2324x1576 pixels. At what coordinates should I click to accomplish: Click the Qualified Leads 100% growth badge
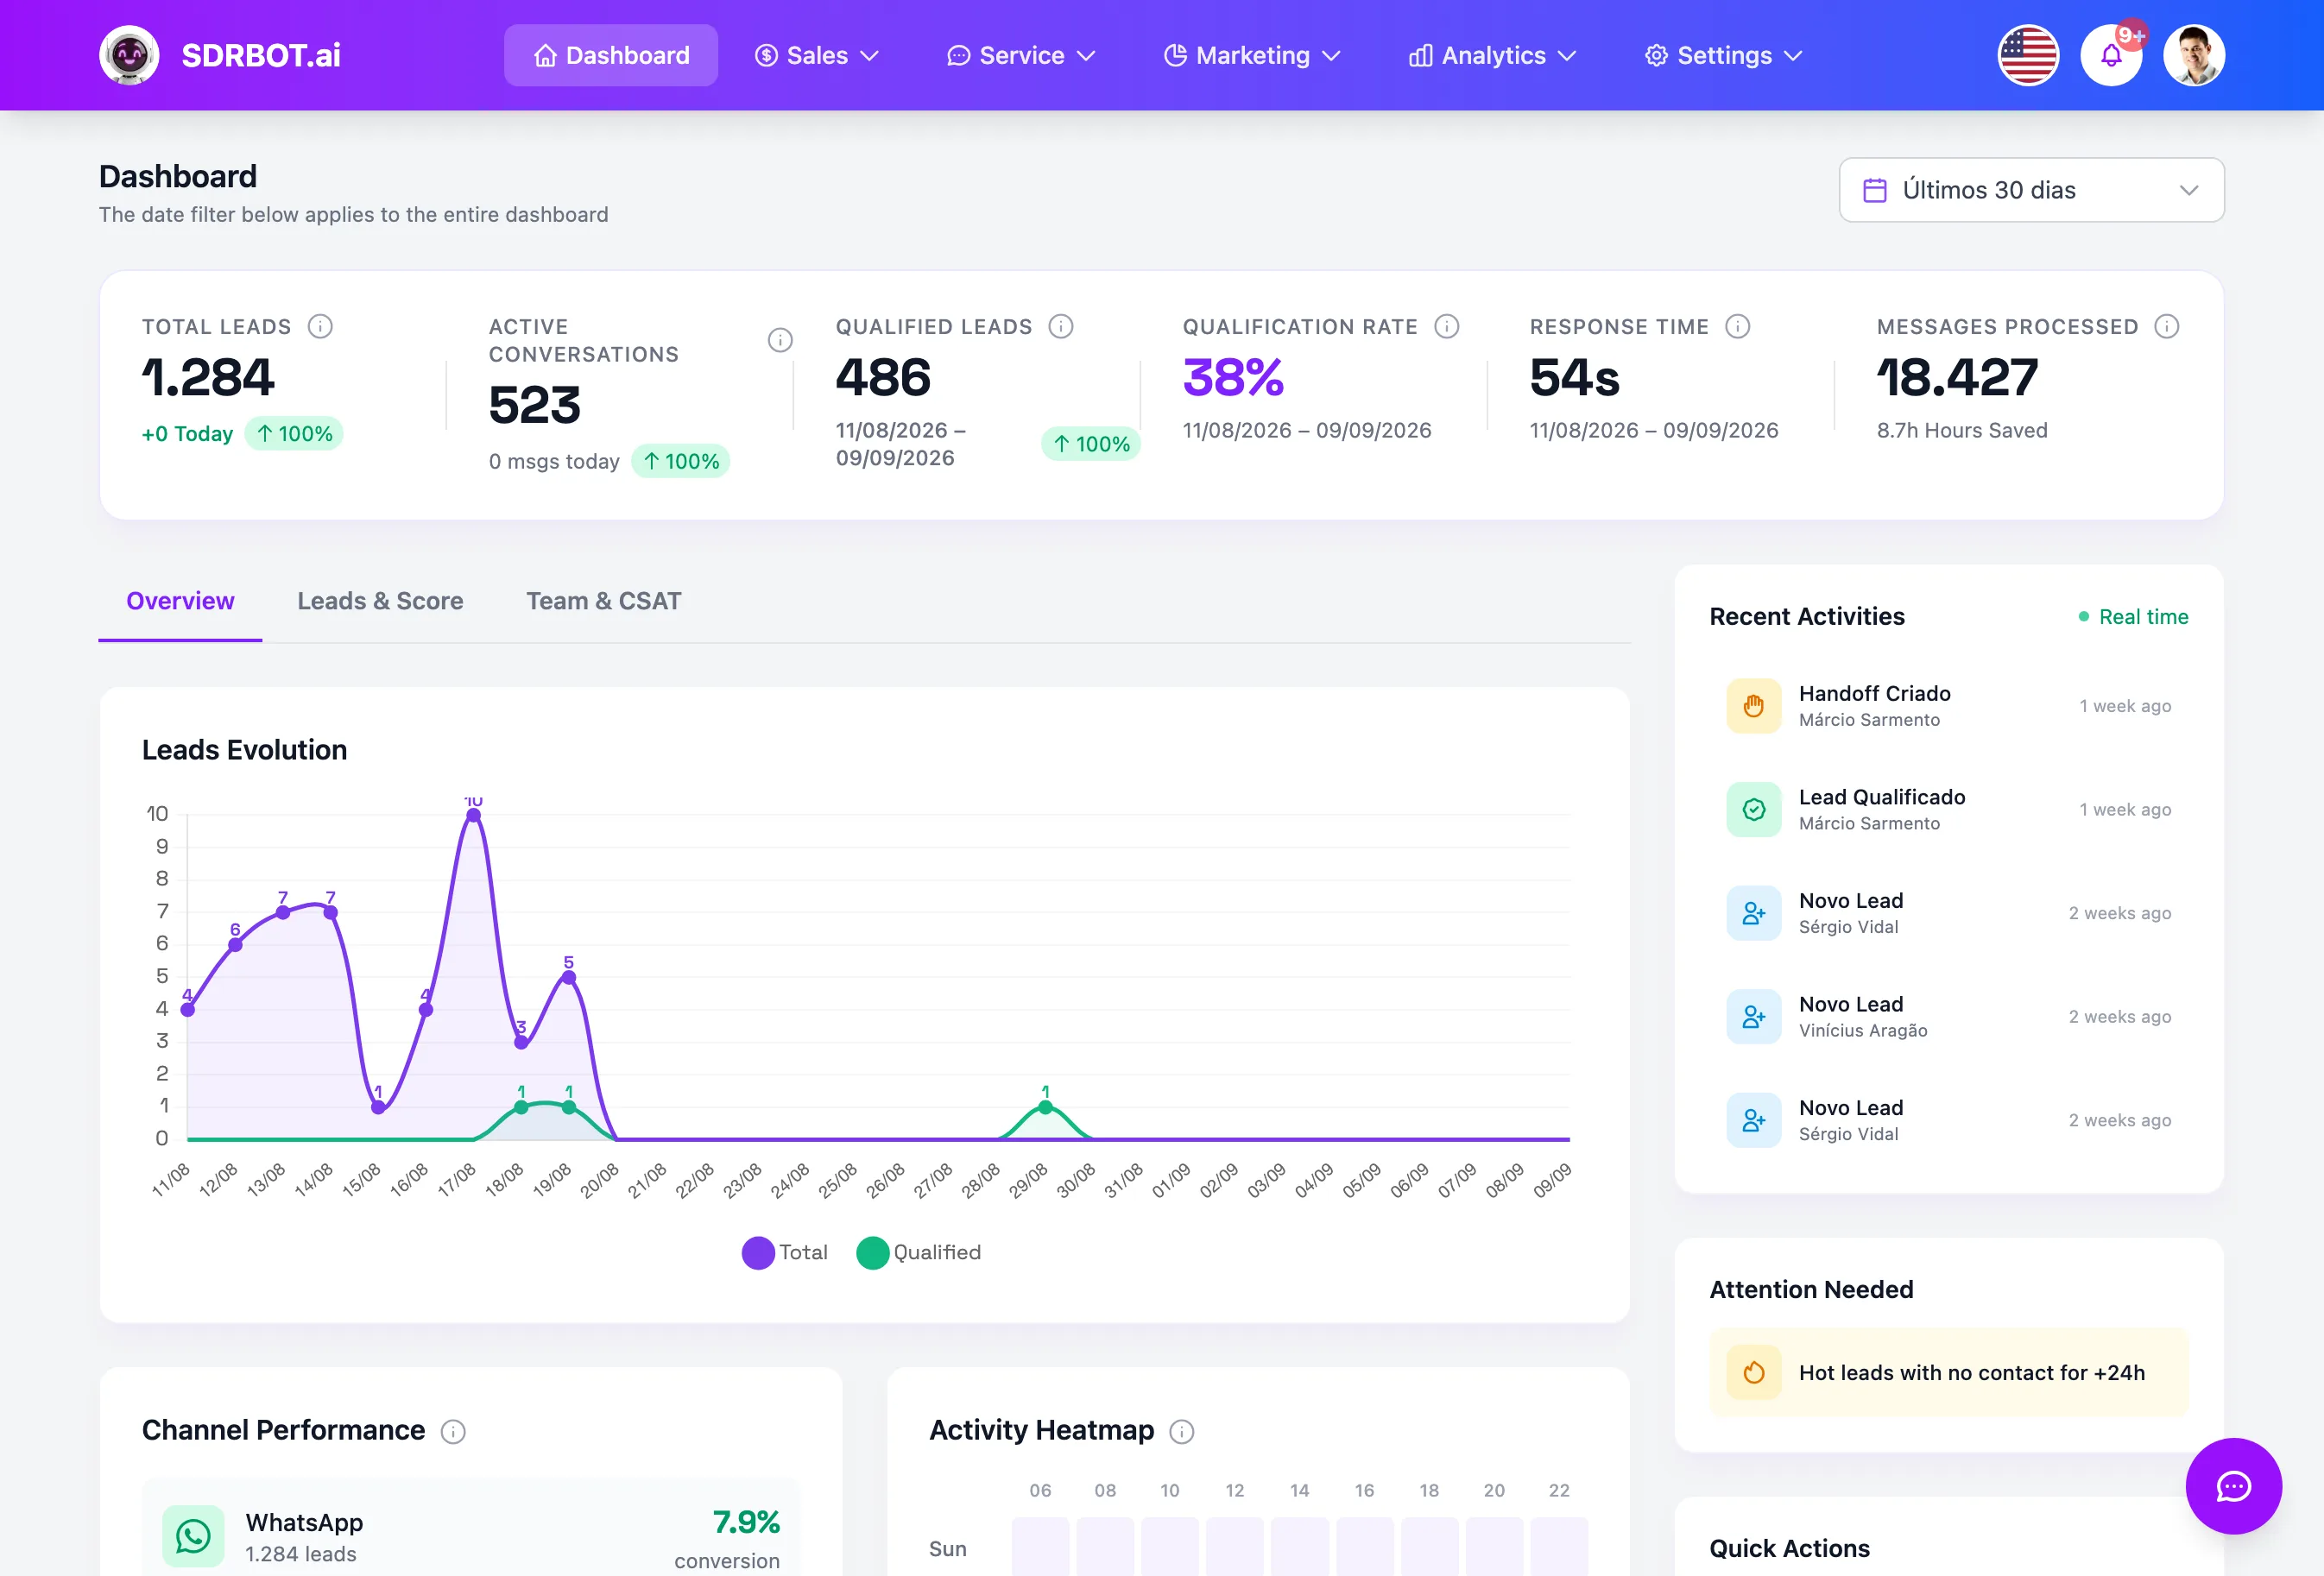click(1091, 444)
